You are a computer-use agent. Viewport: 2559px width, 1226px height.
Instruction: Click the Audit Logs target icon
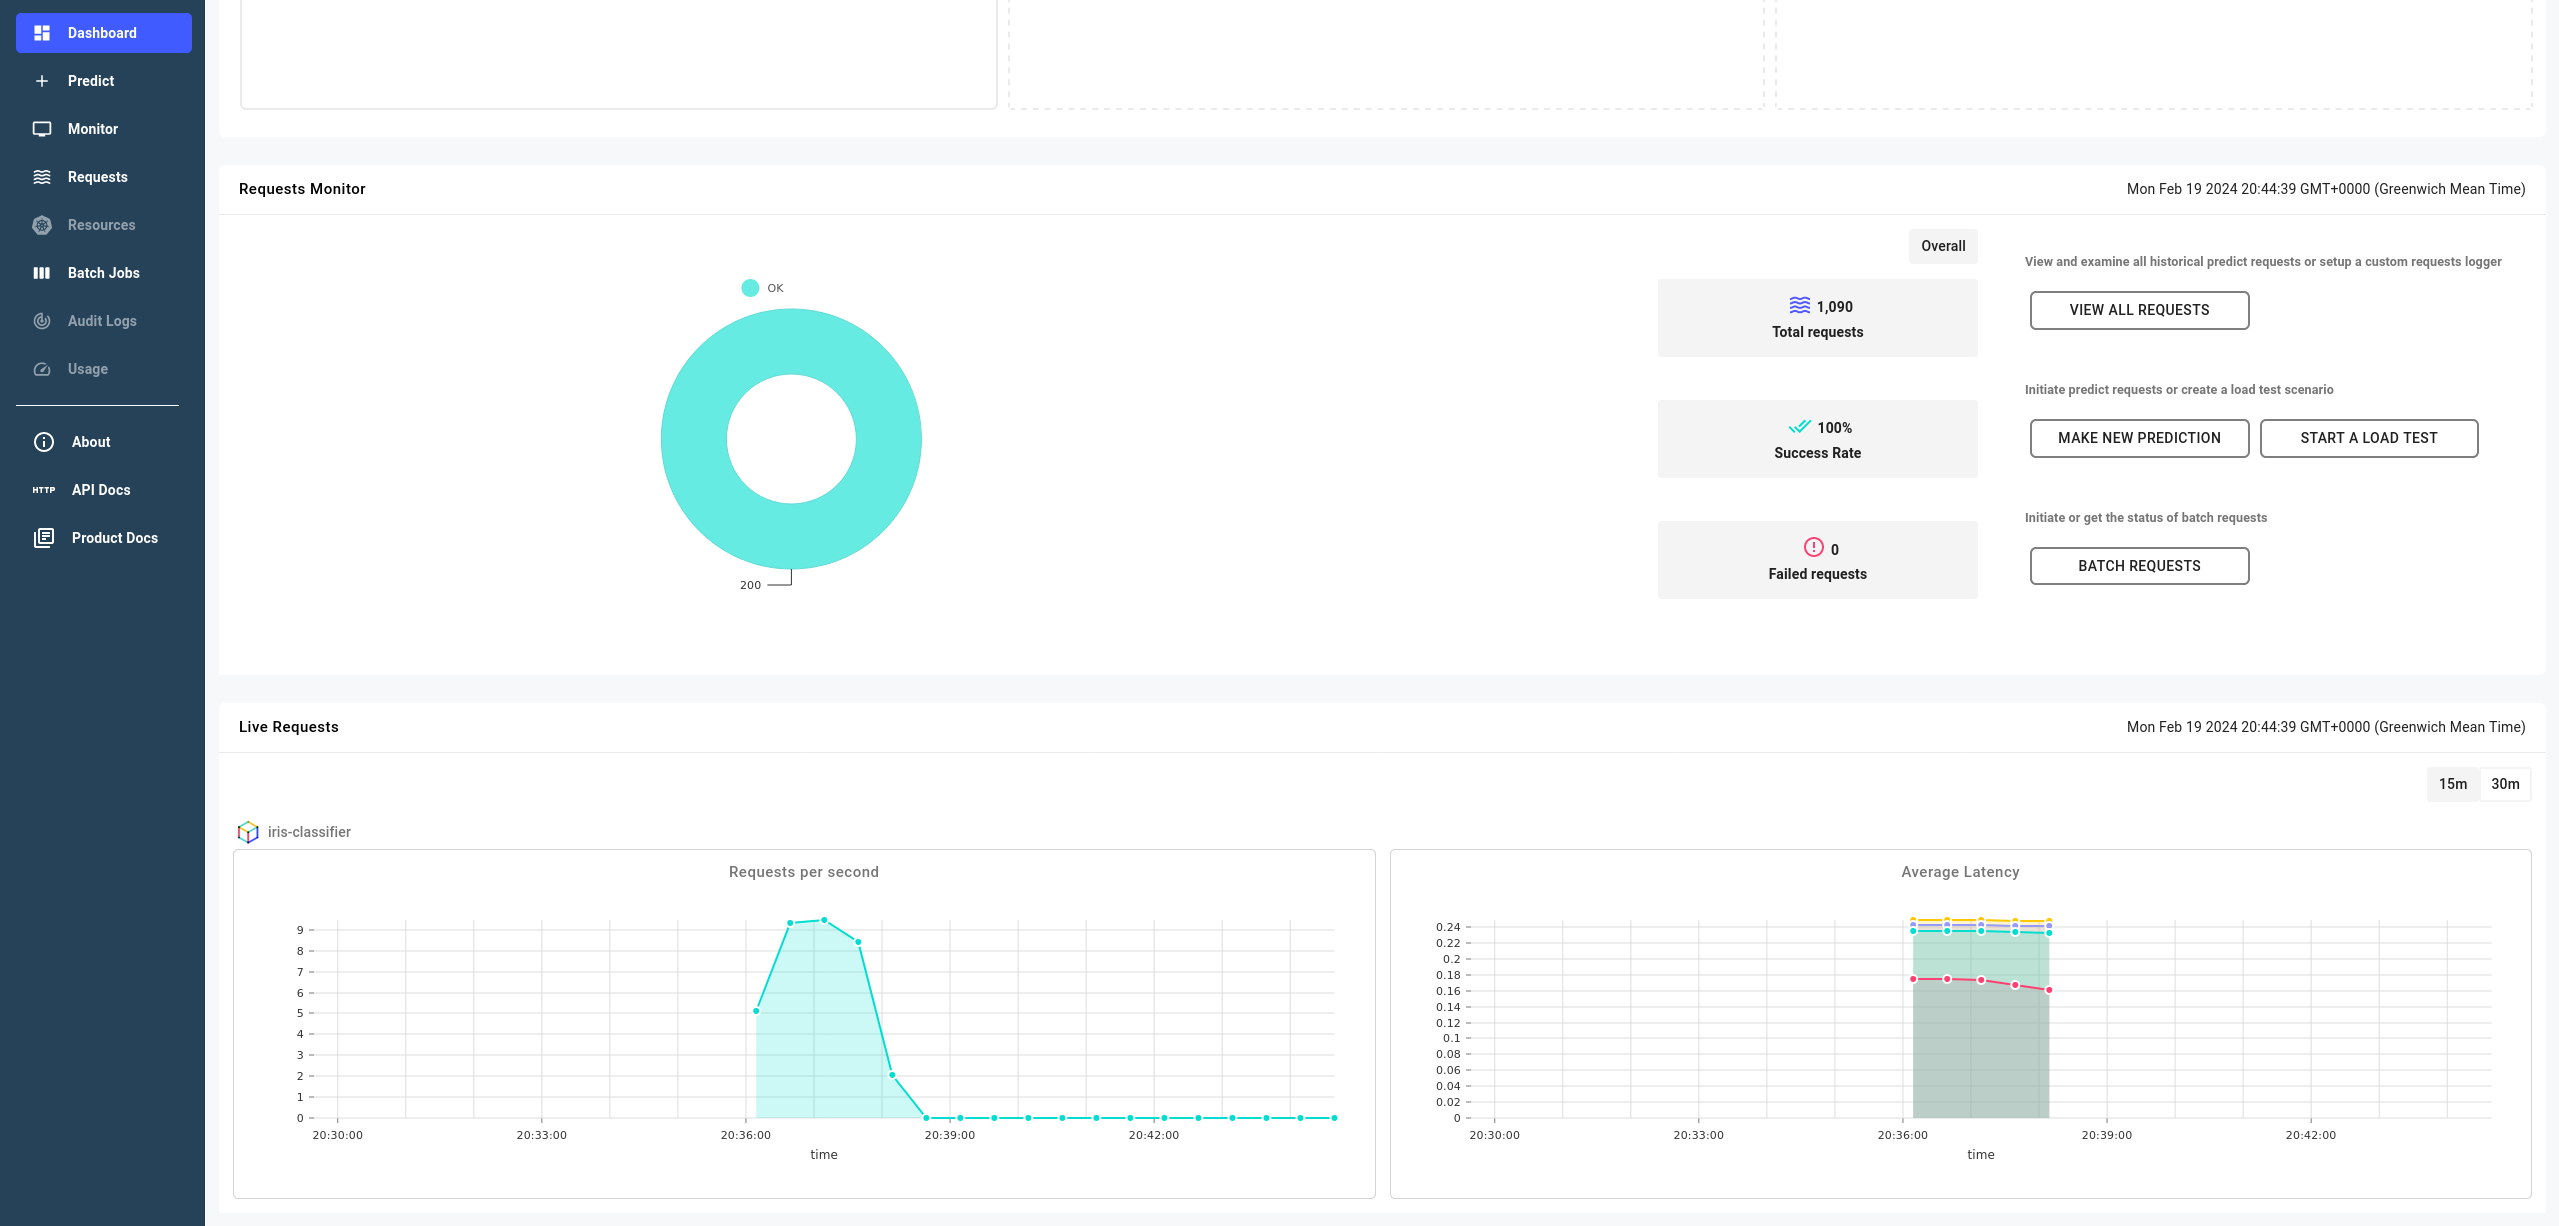(42, 321)
